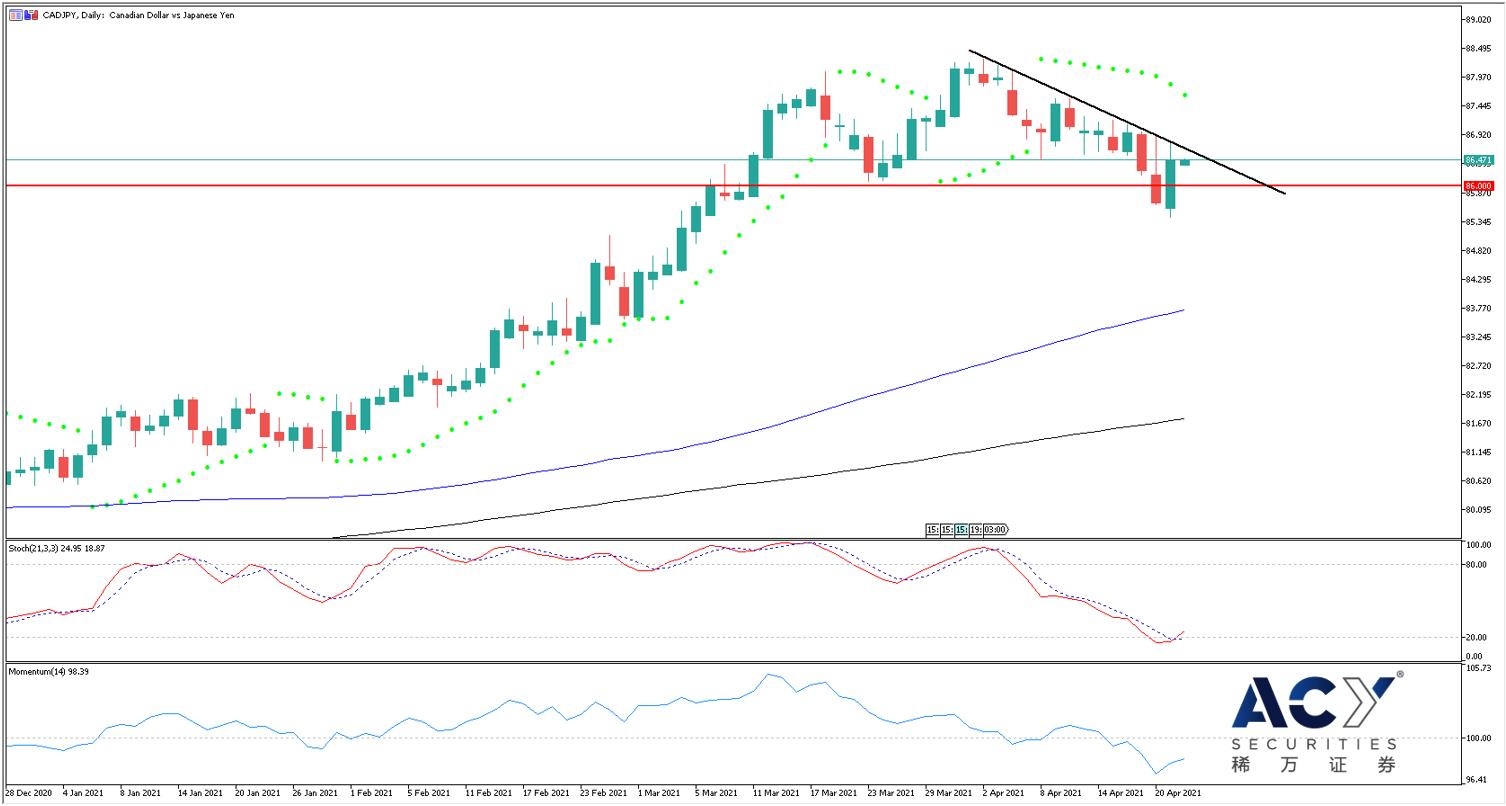
Task: Click the blue and red trade icon
Action: [31, 15]
